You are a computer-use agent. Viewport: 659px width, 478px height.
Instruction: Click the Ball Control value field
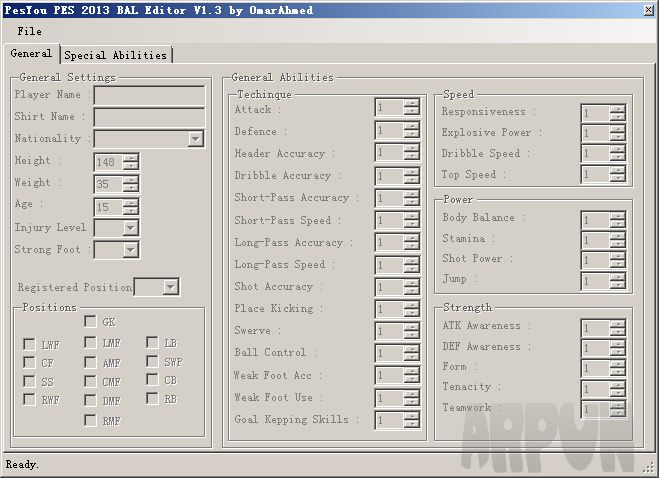tap(390, 353)
